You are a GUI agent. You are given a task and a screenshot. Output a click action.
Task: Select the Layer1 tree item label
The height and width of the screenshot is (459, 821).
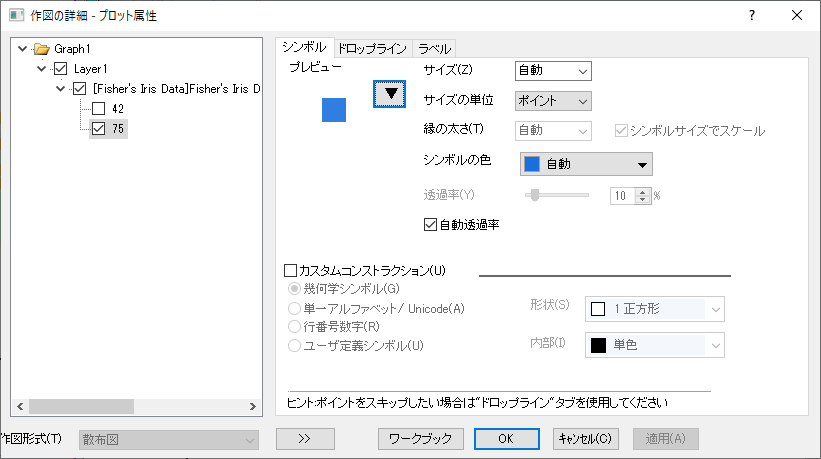click(91, 69)
